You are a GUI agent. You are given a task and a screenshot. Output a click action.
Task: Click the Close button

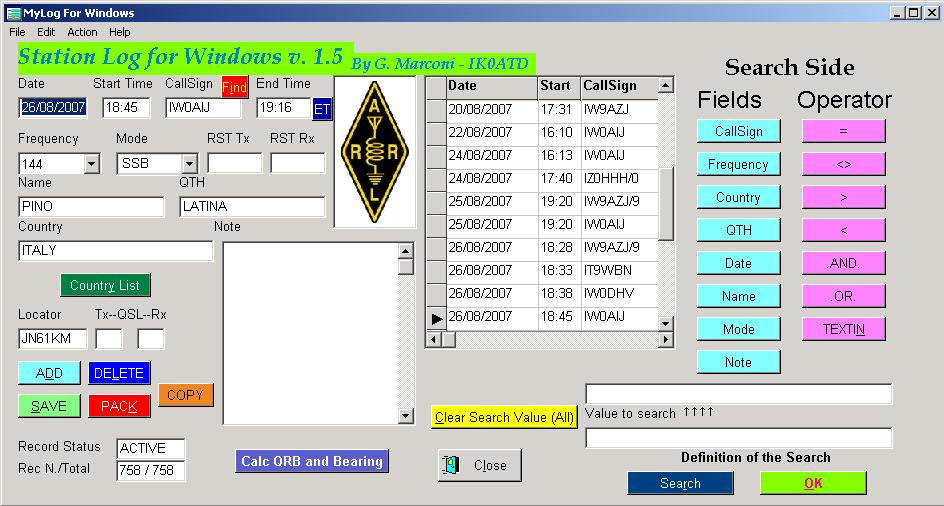pos(480,465)
